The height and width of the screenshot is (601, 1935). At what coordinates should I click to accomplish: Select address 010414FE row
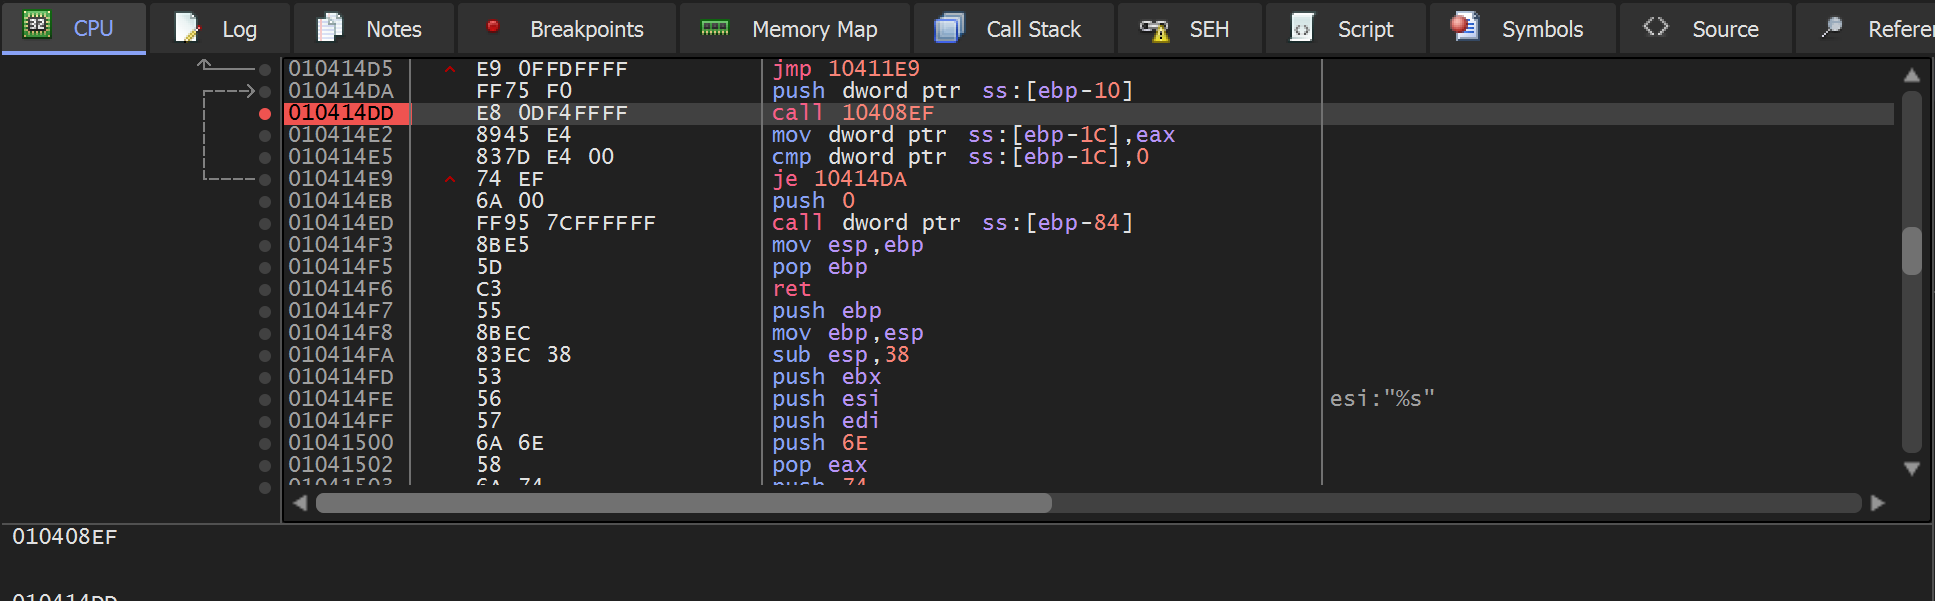tap(341, 400)
